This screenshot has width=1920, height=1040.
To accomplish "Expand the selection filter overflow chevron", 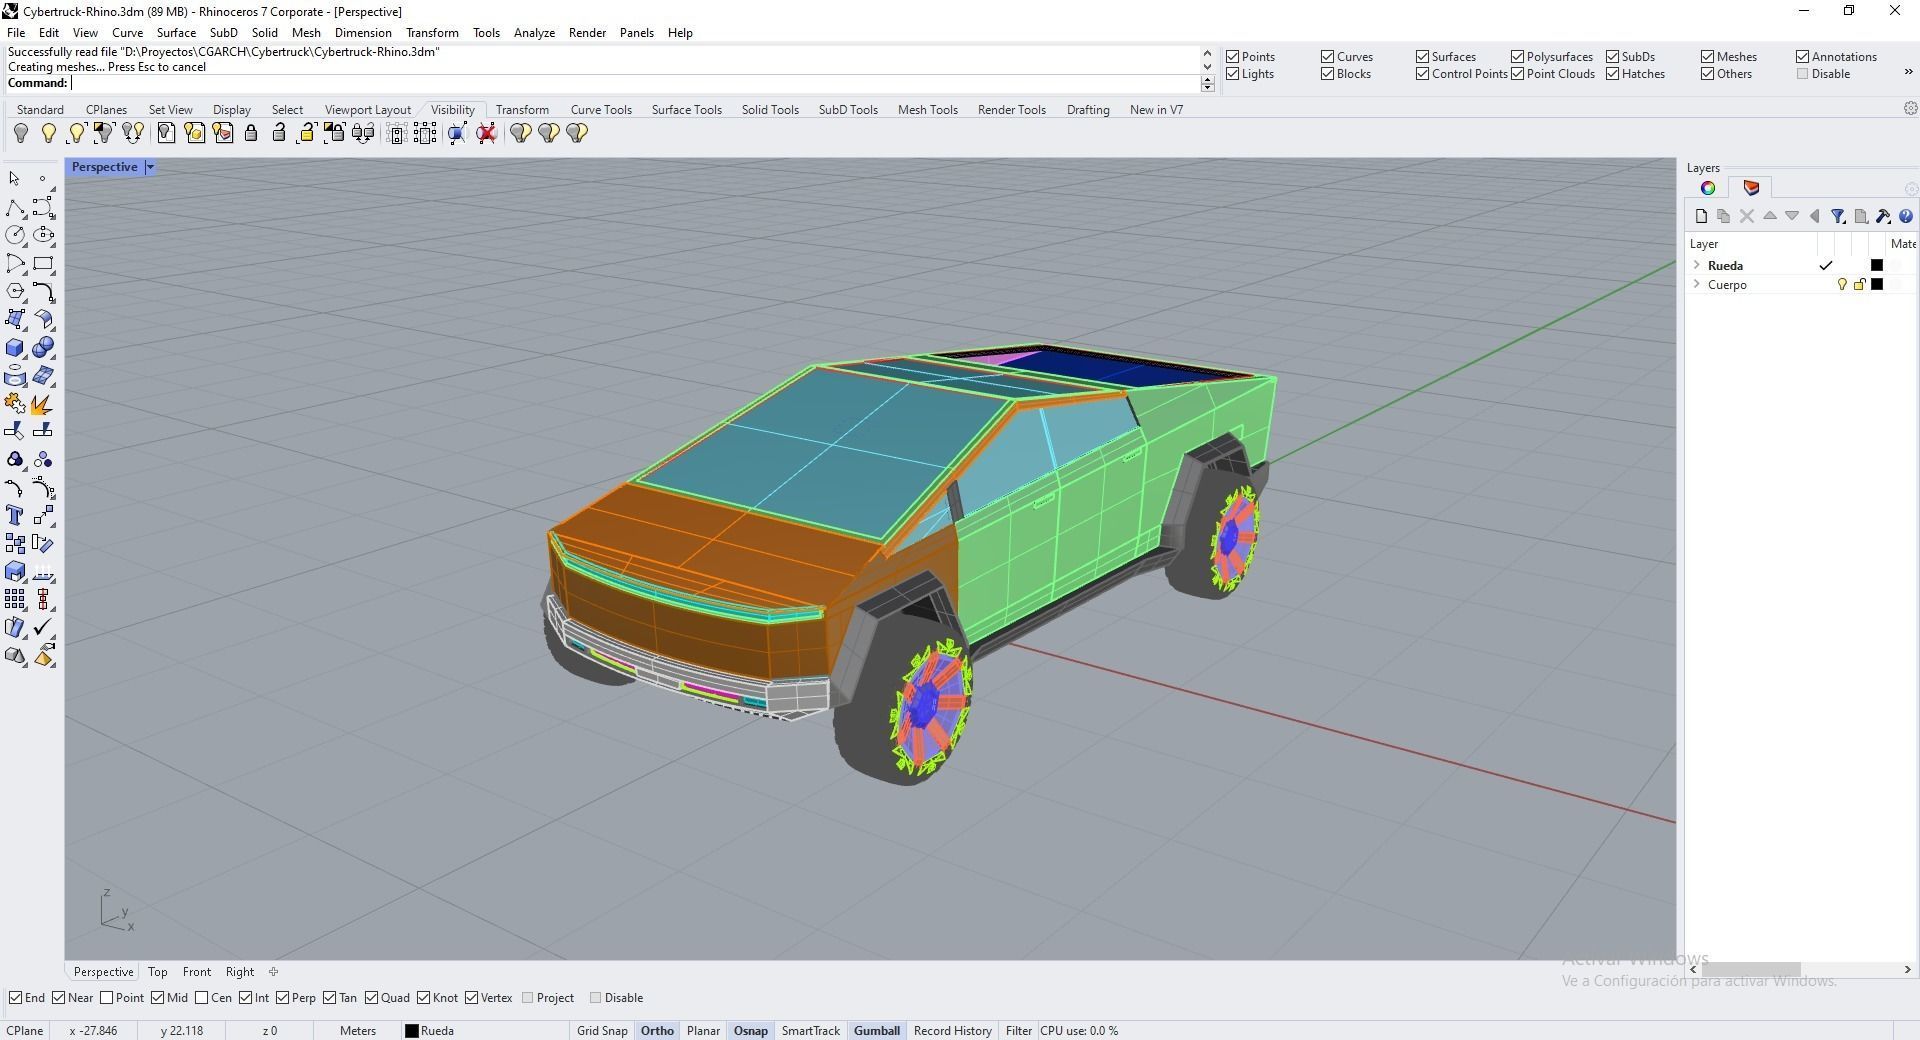I will point(1908,71).
